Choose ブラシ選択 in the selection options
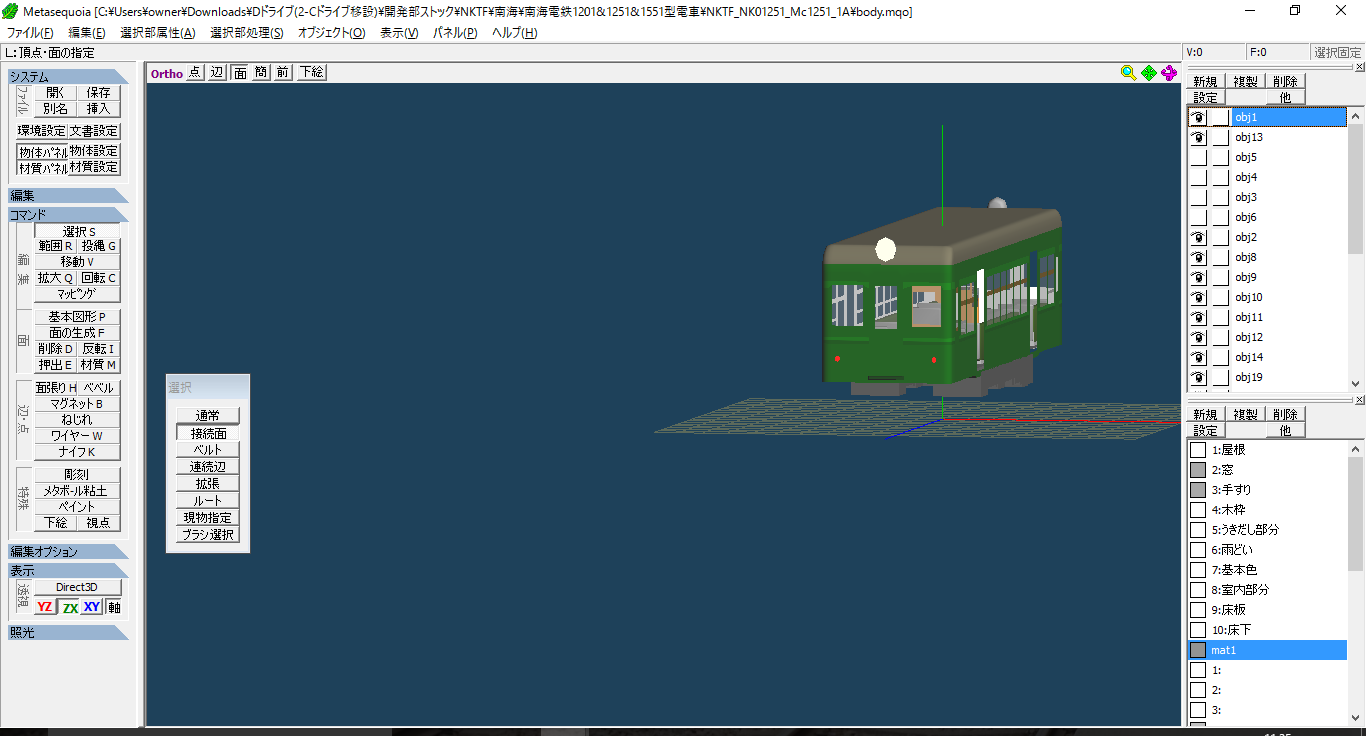 click(209, 535)
